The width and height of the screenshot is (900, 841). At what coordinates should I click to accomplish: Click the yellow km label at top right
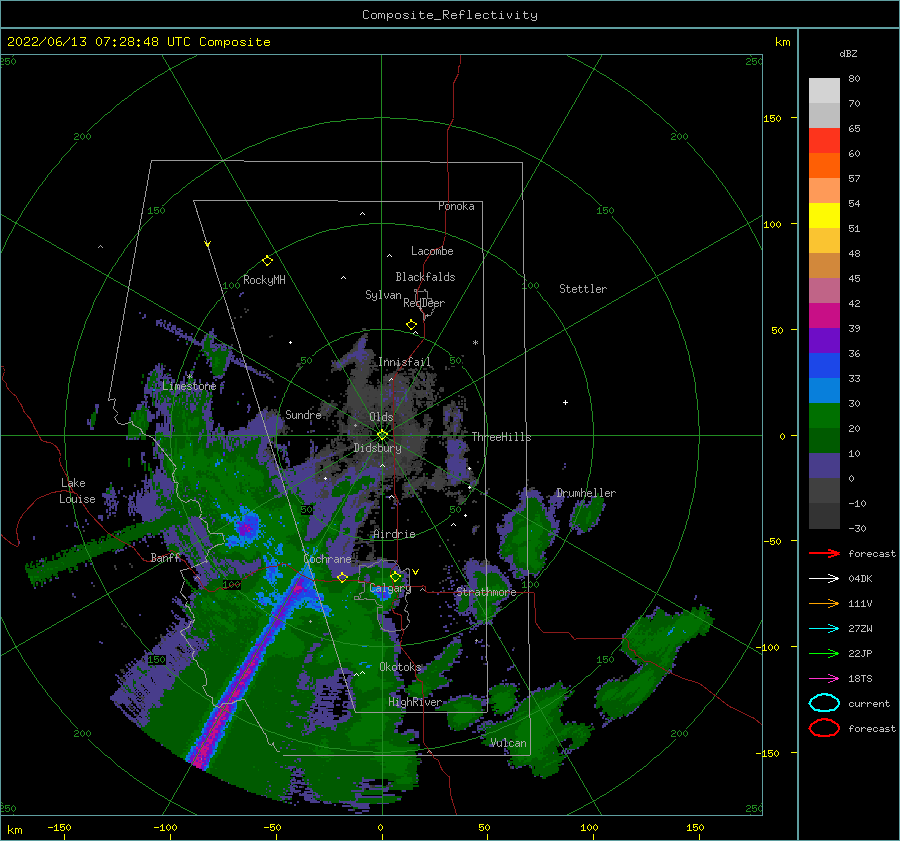[782, 42]
